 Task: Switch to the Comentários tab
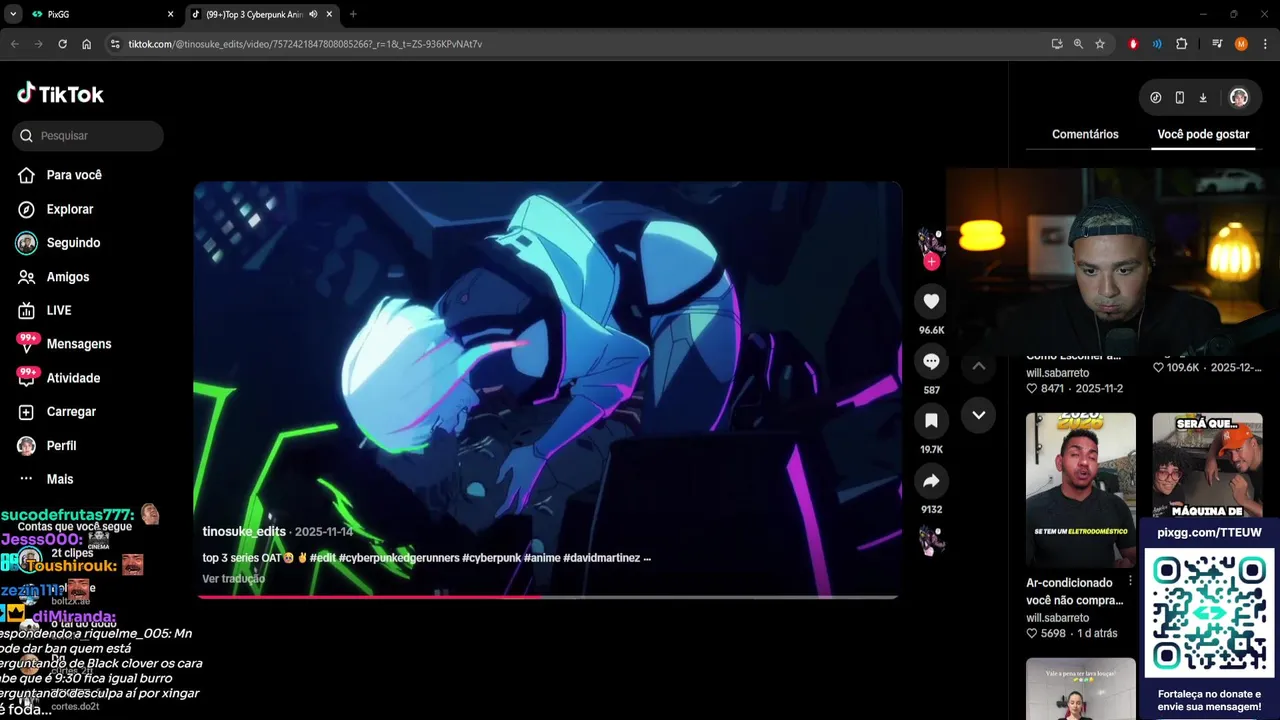[x=1085, y=134]
